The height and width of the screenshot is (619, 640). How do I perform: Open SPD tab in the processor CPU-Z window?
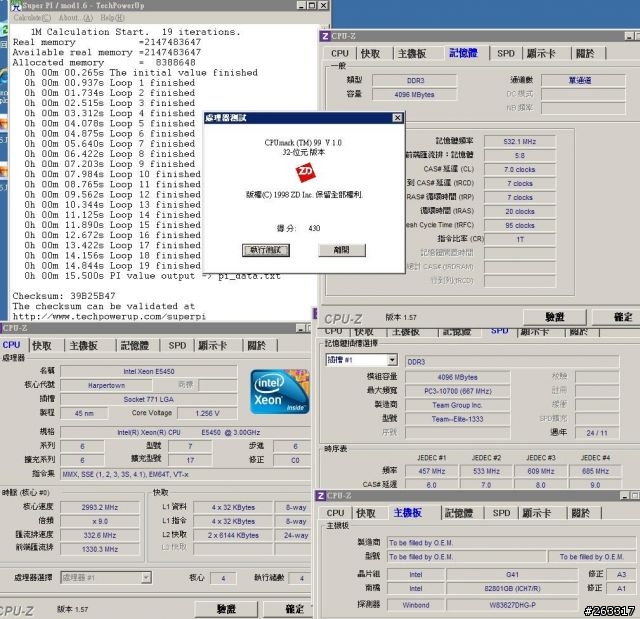(x=177, y=346)
